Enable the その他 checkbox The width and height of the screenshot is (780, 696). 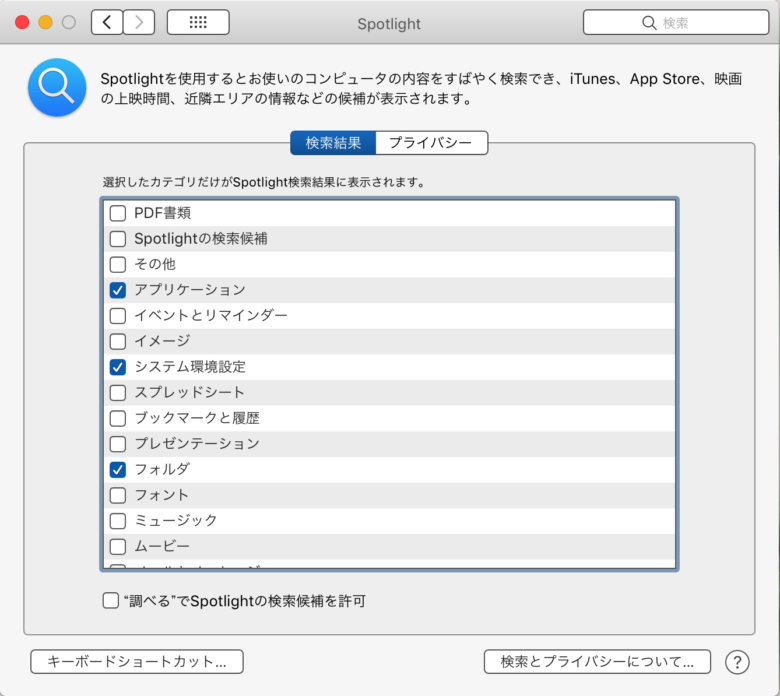tap(118, 264)
